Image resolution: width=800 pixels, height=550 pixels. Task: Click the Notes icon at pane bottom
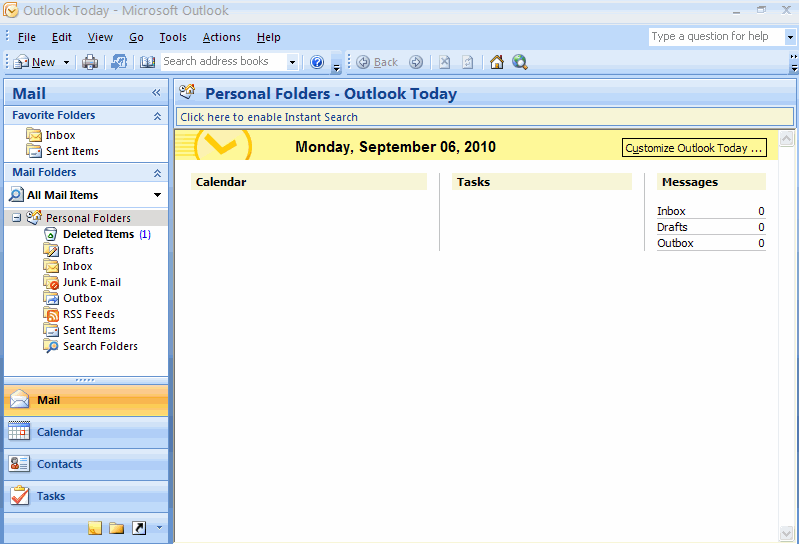pyautogui.click(x=95, y=528)
